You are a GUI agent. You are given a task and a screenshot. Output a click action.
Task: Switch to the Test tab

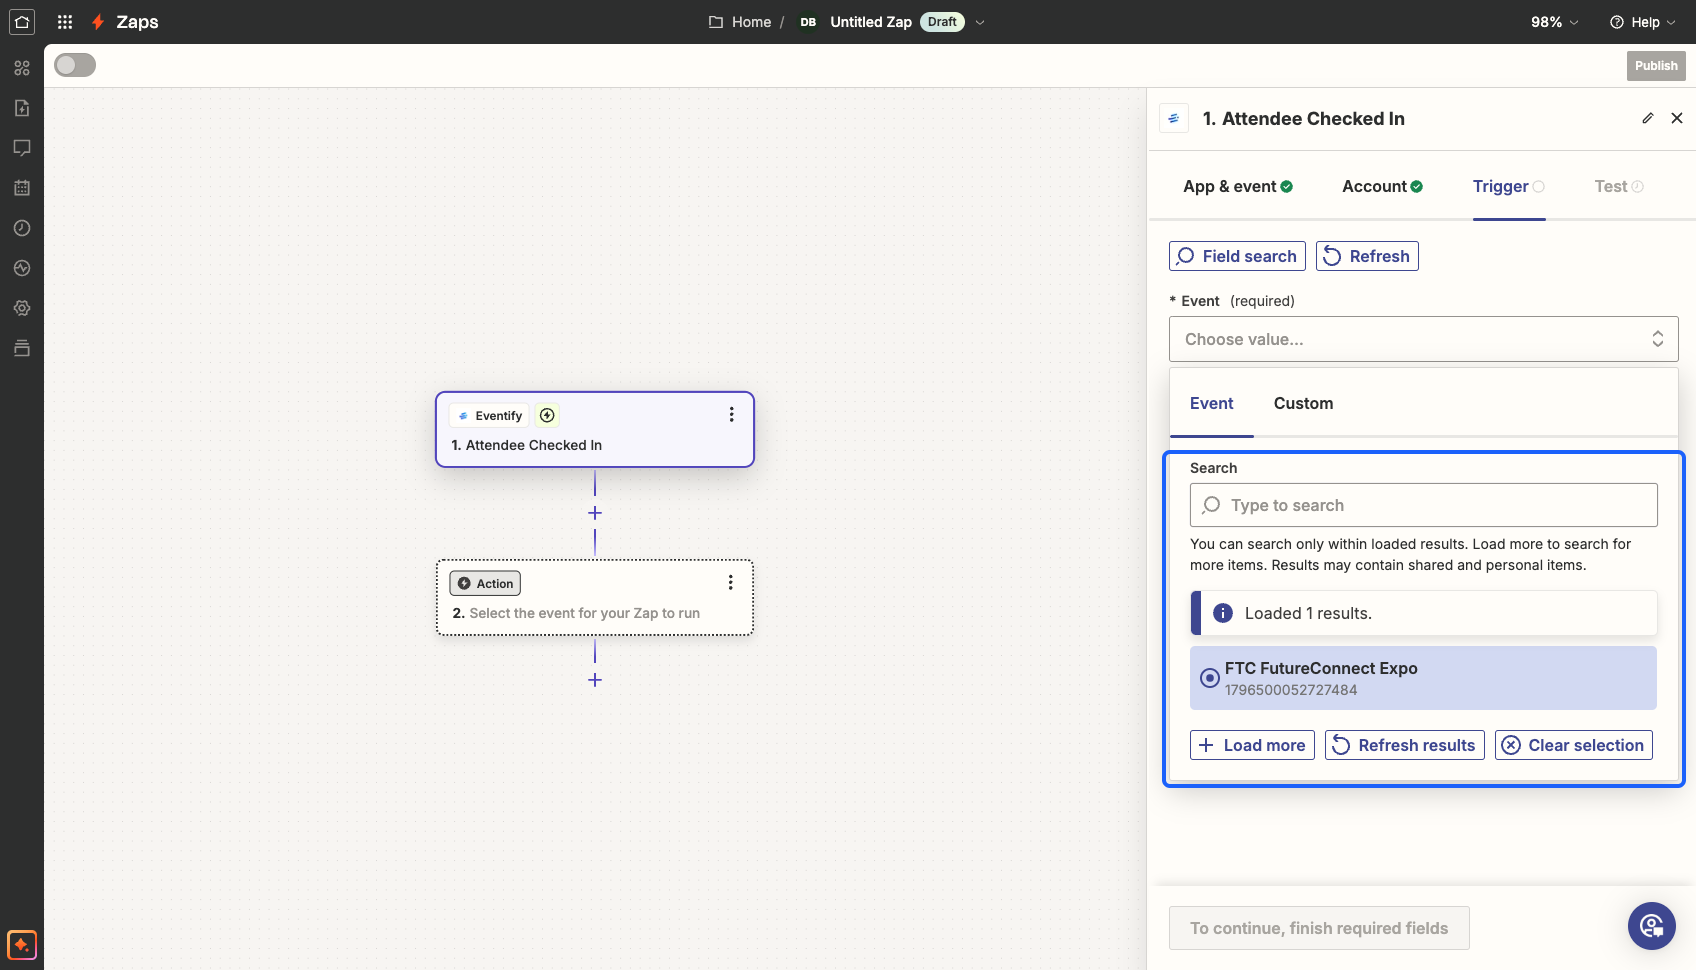(x=1619, y=186)
